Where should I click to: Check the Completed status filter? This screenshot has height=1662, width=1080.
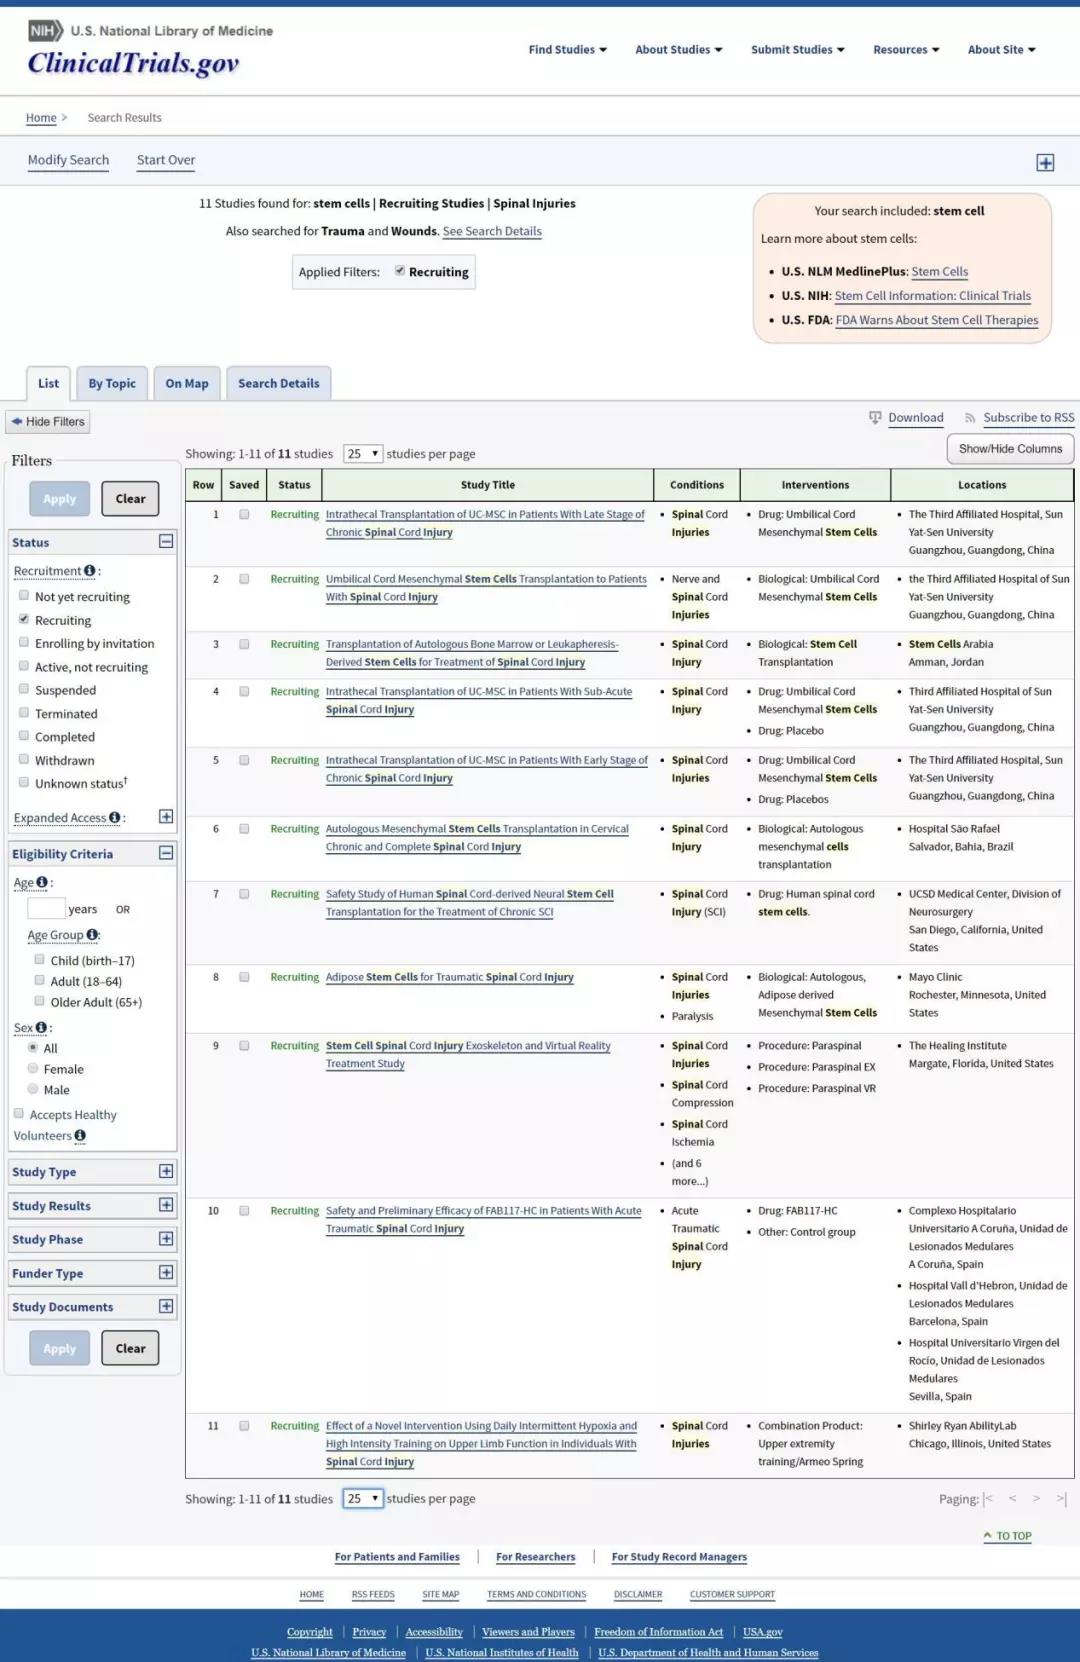[x=24, y=735]
